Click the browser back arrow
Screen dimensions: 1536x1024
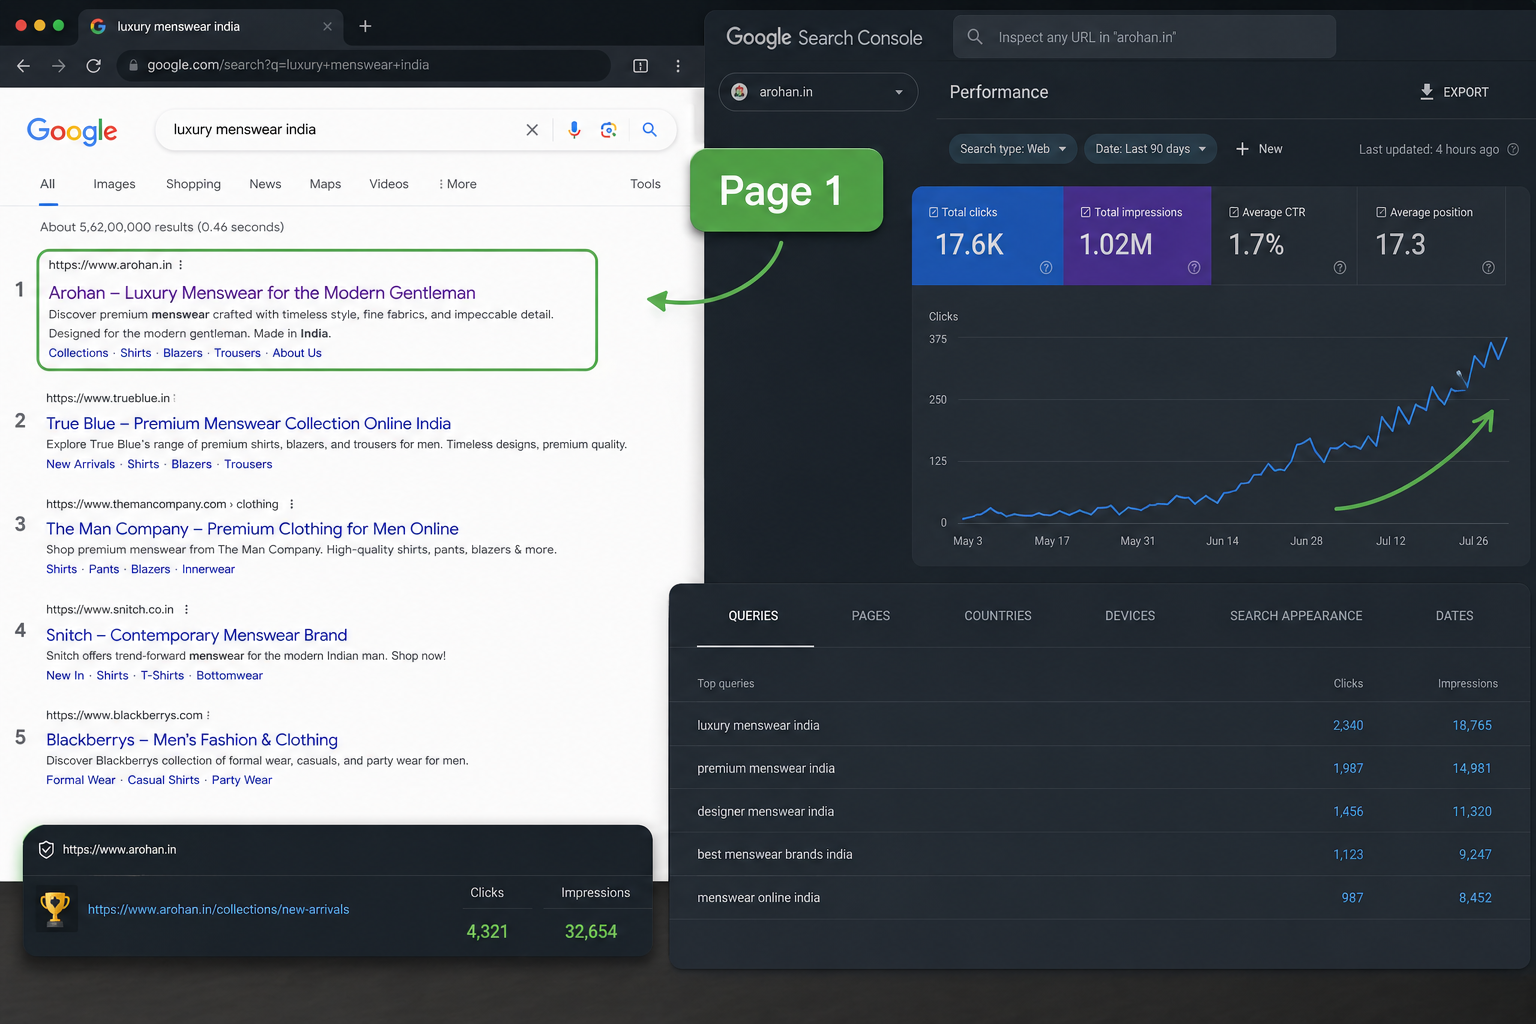pyautogui.click(x=23, y=65)
